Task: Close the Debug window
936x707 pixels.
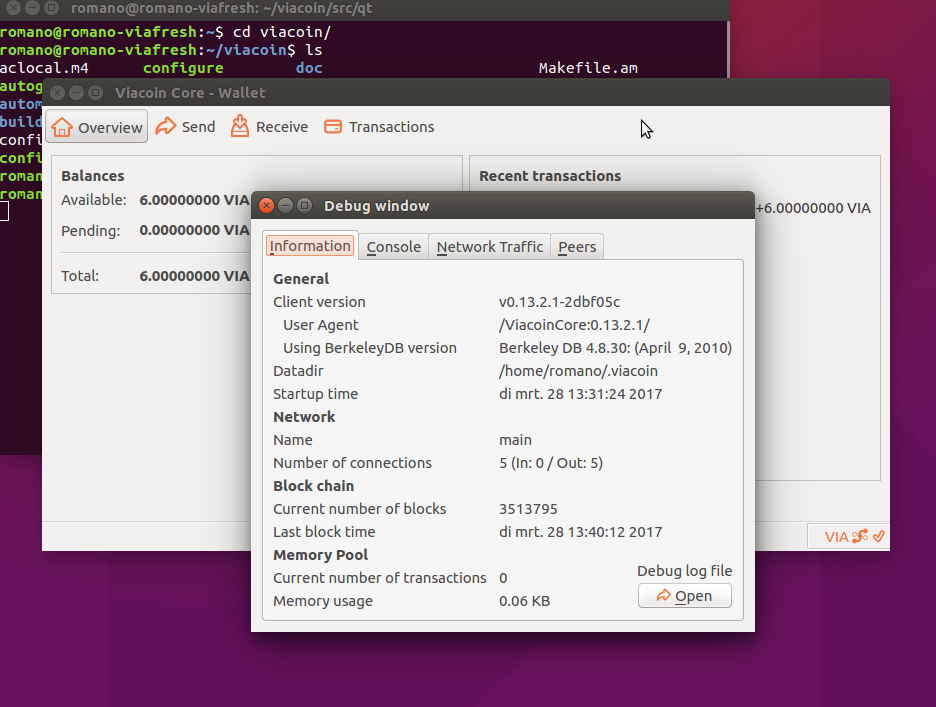Action: tap(267, 205)
